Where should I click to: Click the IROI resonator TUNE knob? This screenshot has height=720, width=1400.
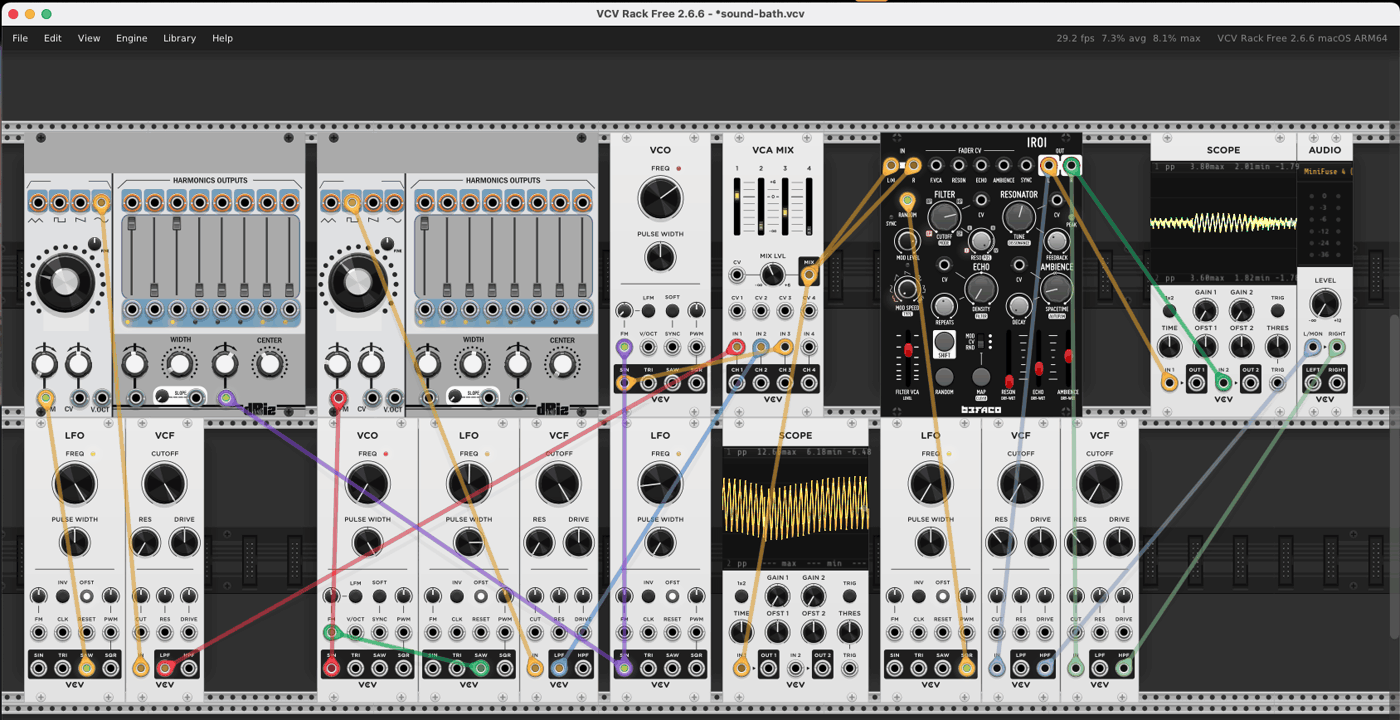1019,216
